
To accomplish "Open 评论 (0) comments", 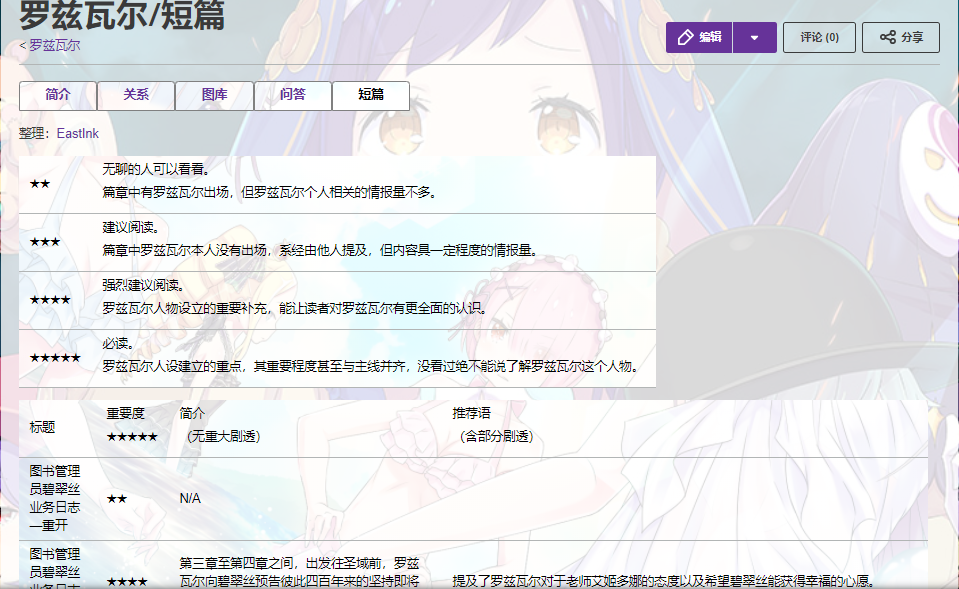I will point(819,37).
